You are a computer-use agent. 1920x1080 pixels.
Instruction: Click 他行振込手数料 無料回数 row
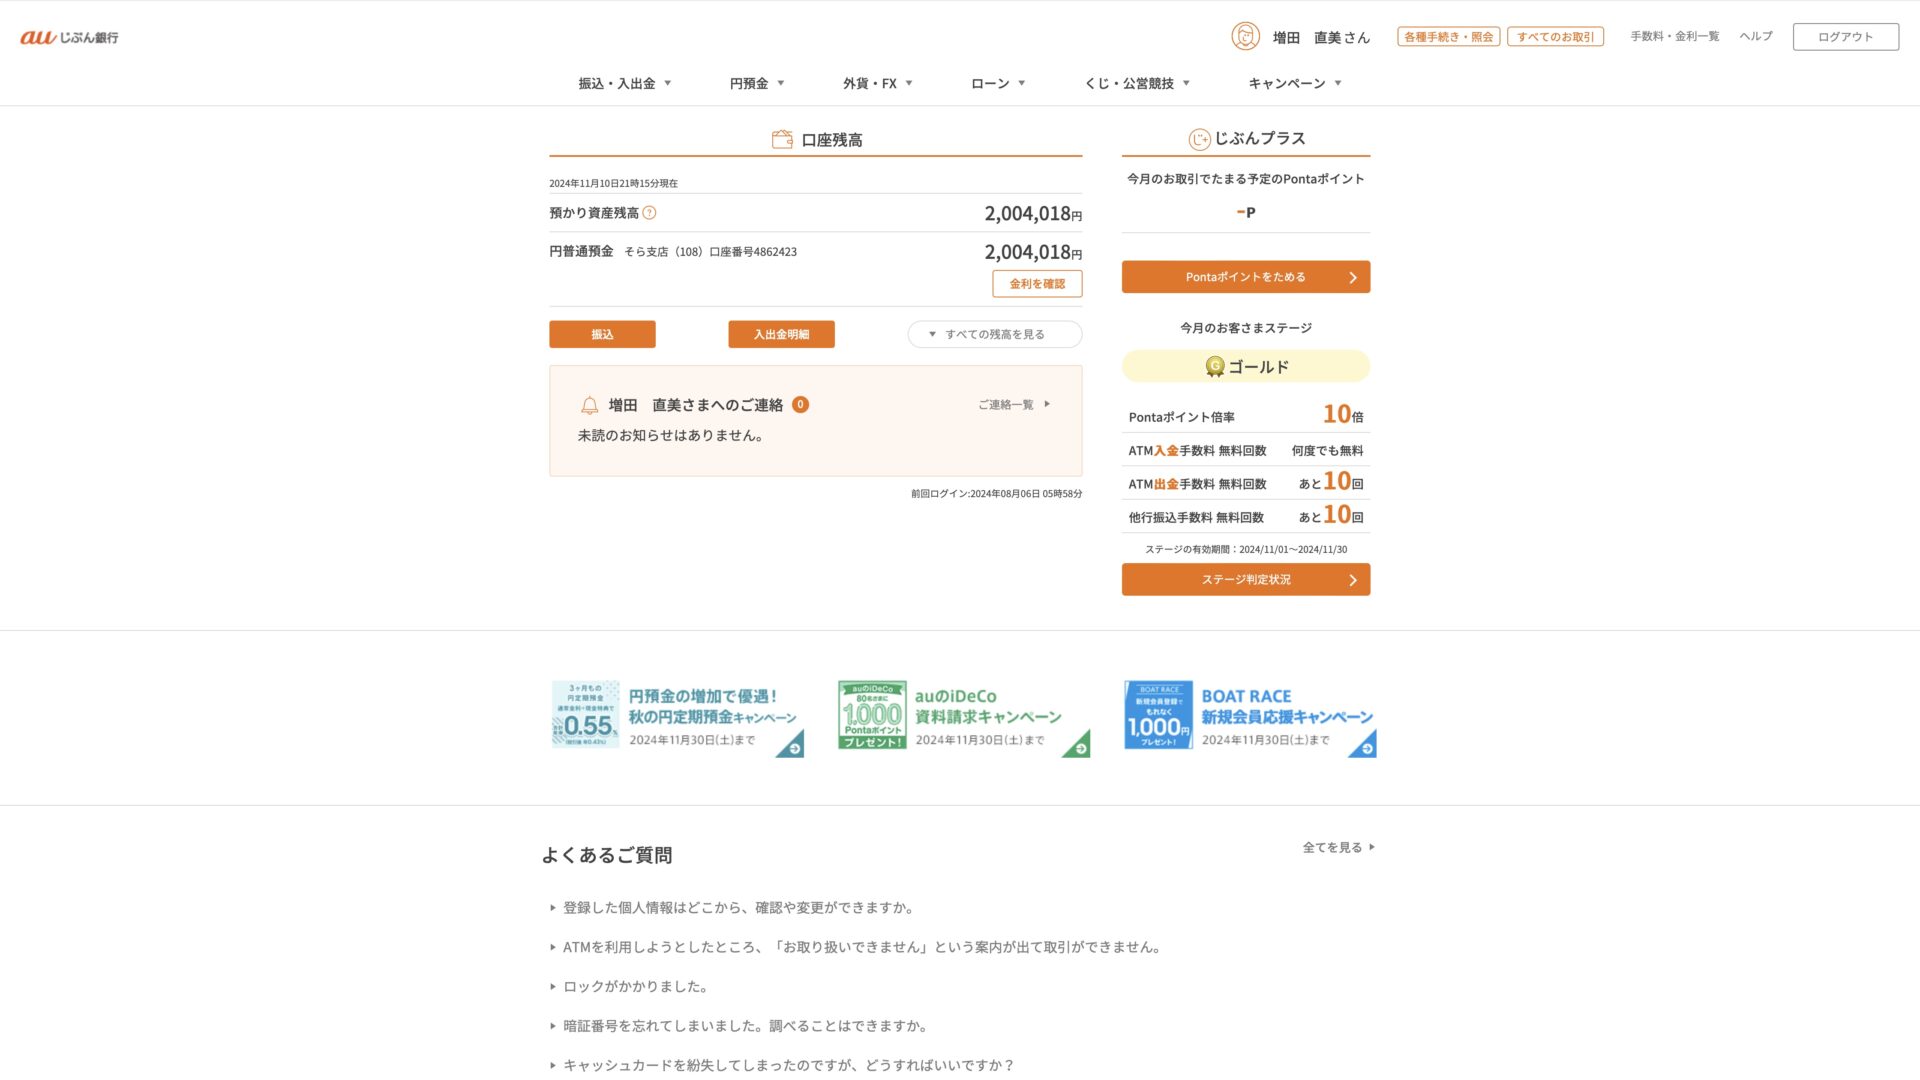point(1246,517)
